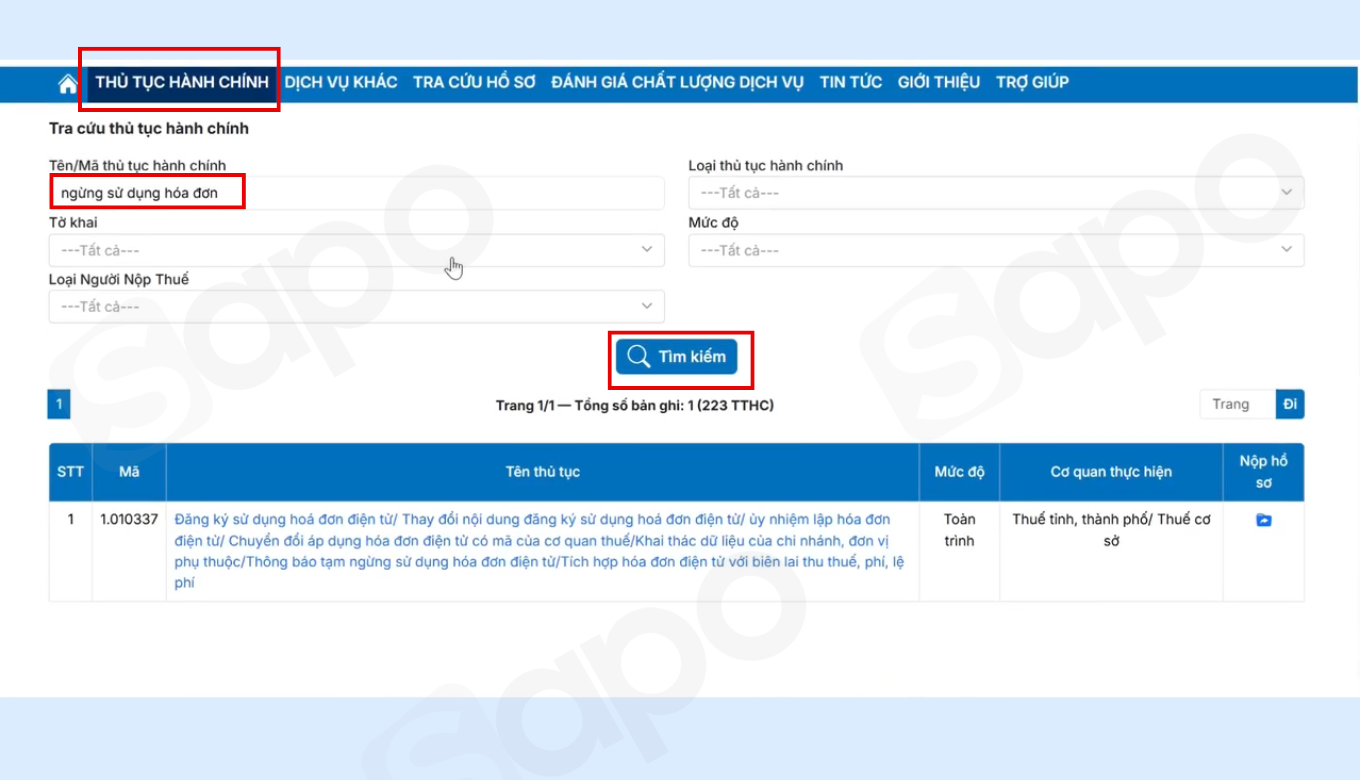Open the Mức độ dropdown
1360x780 pixels.
click(x=995, y=250)
